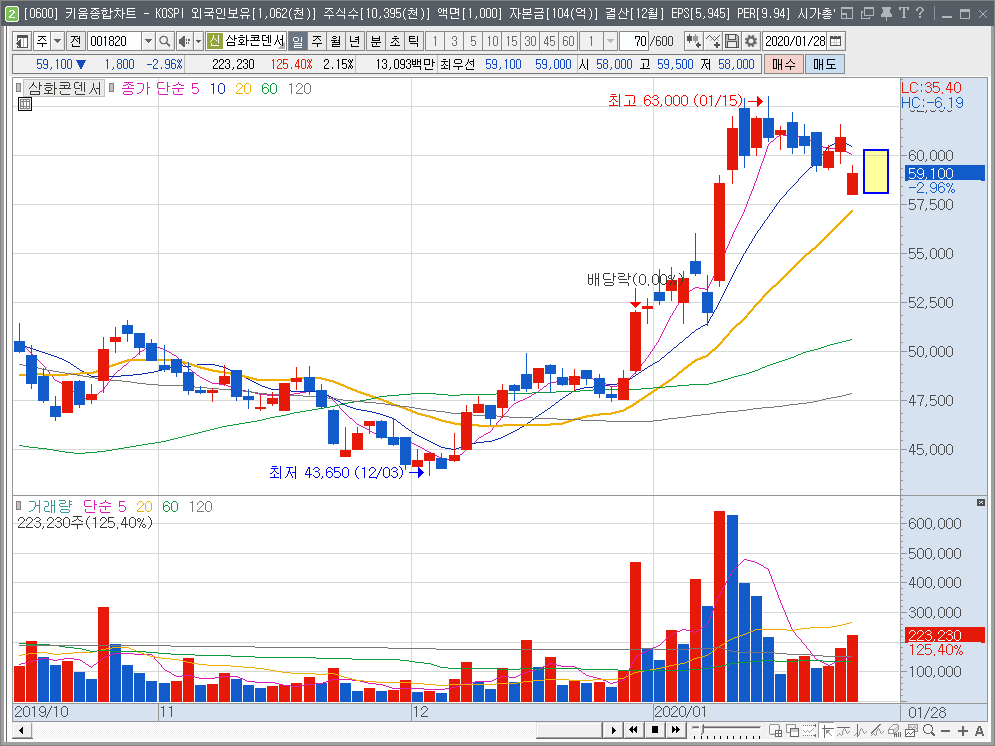Click the duplicate window icon in title bar

(x=867, y=13)
